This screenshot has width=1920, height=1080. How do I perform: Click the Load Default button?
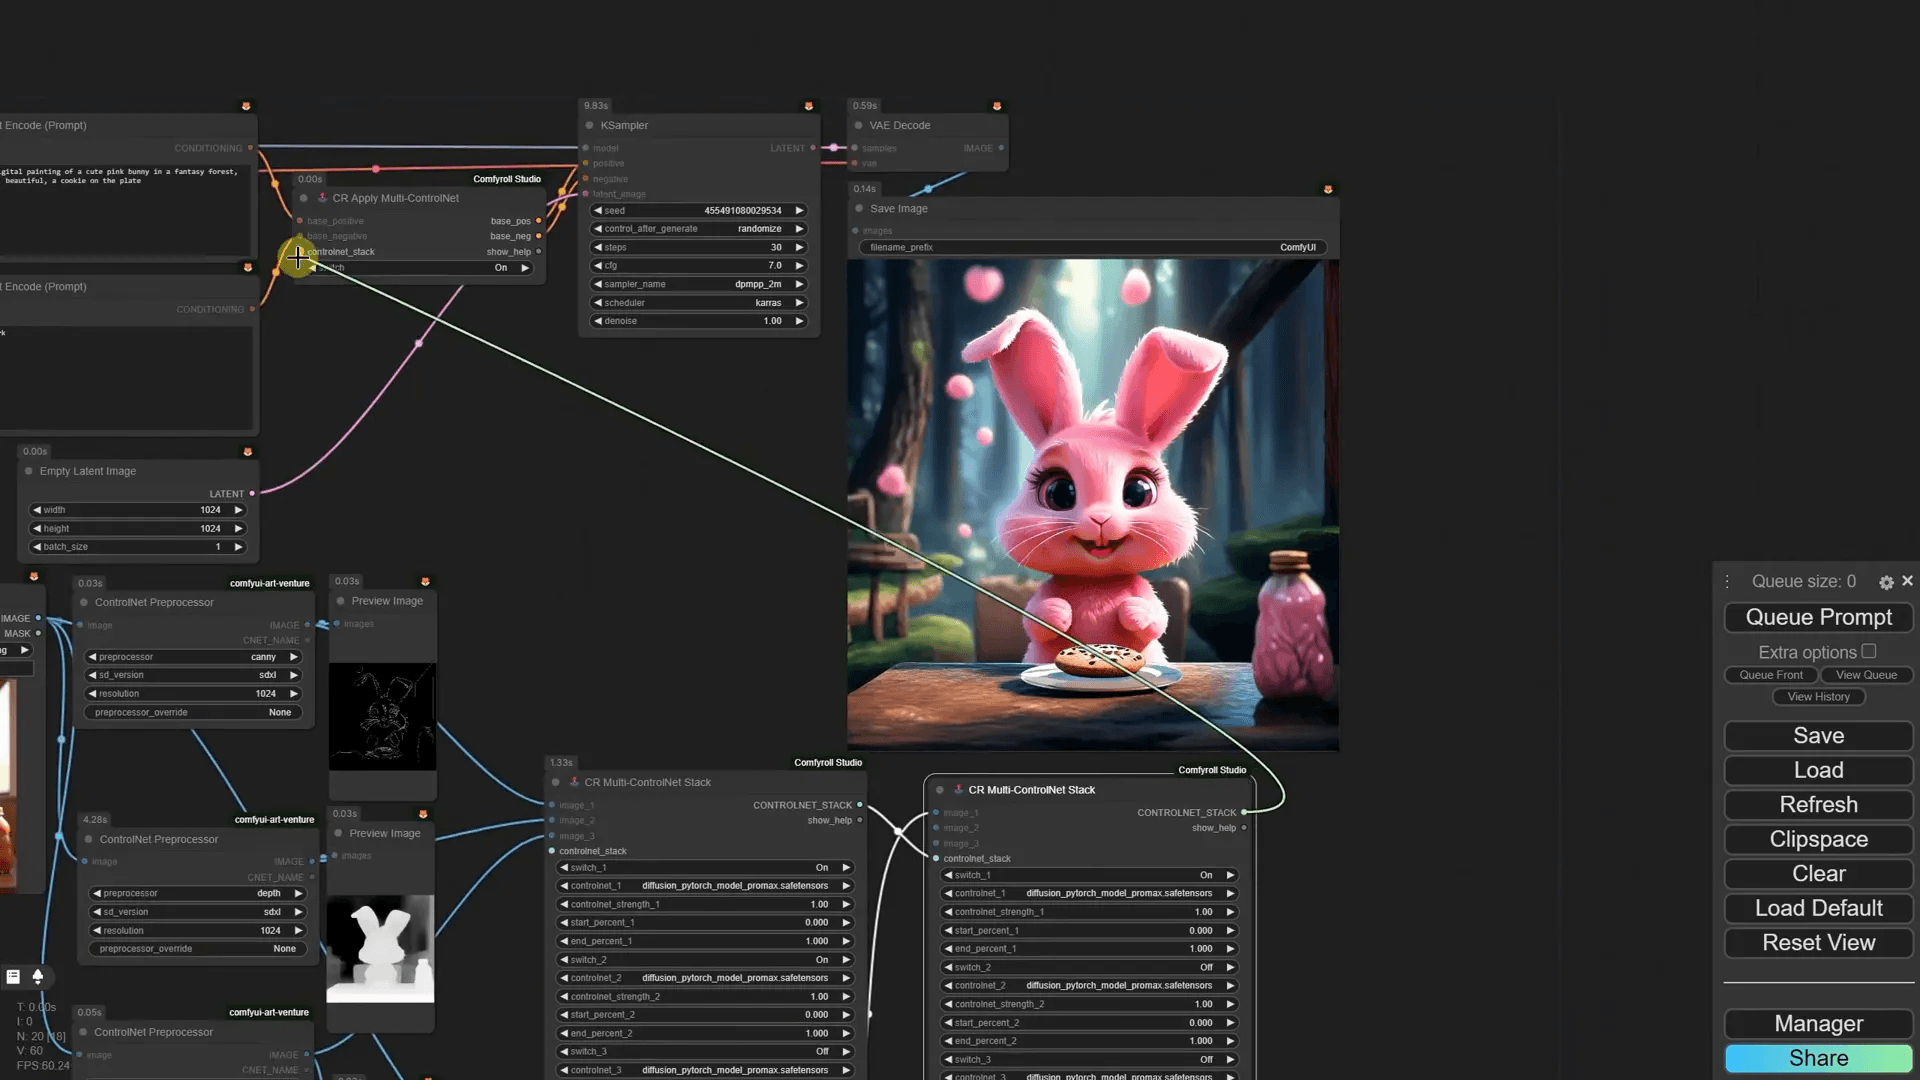[x=1818, y=908]
